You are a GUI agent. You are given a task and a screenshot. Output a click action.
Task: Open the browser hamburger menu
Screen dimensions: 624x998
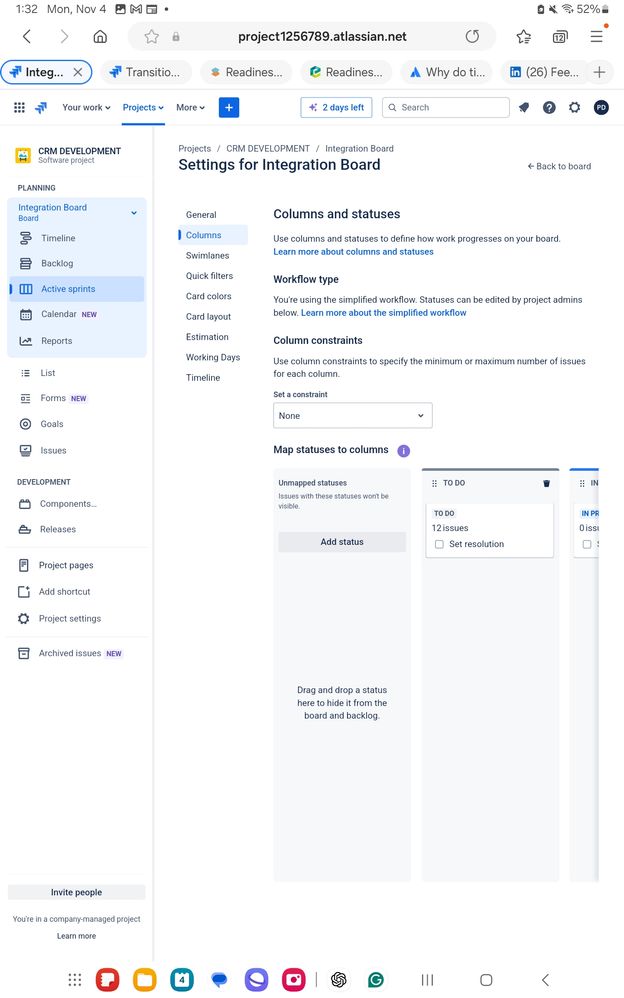596,36
